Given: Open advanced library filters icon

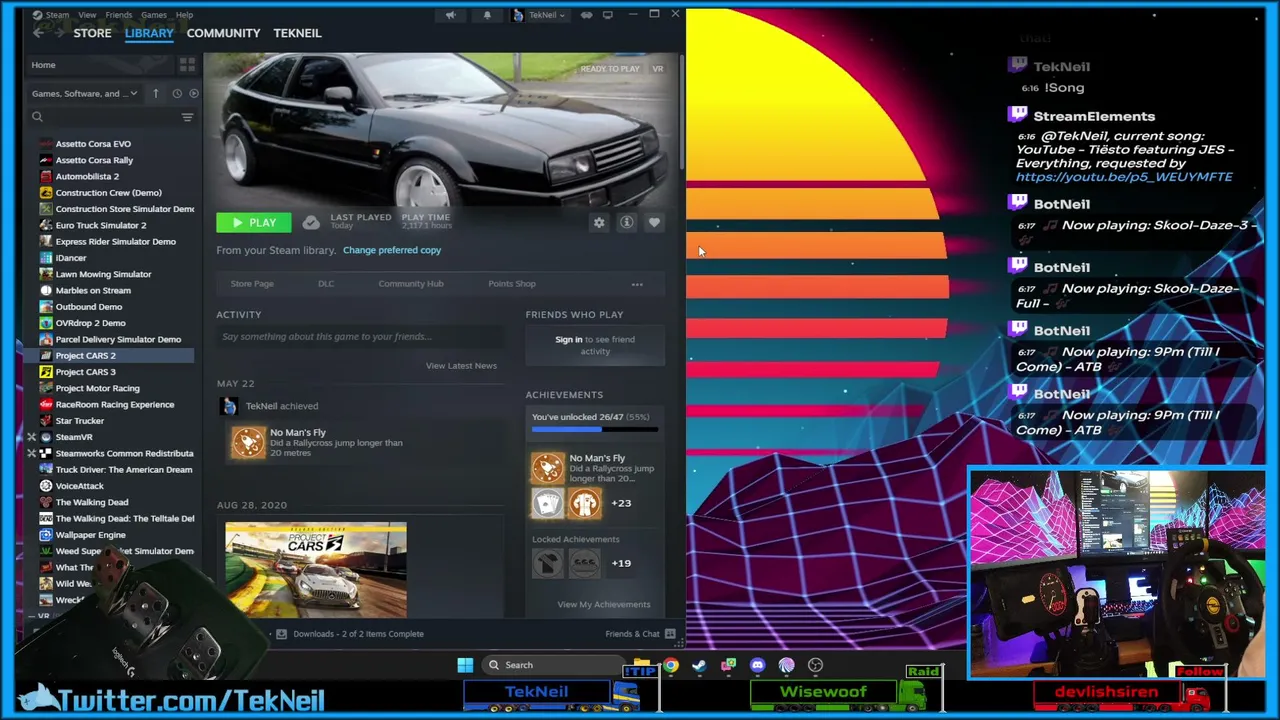Looking at the screenshot, I should (x=187, y=117).
